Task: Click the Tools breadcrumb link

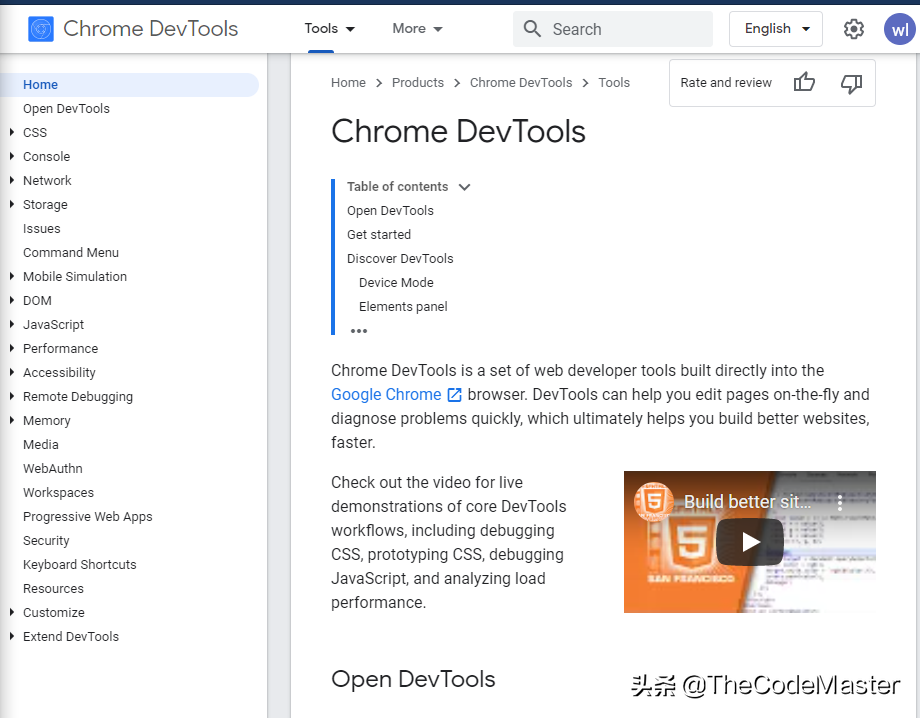Action: coord(614,83)
